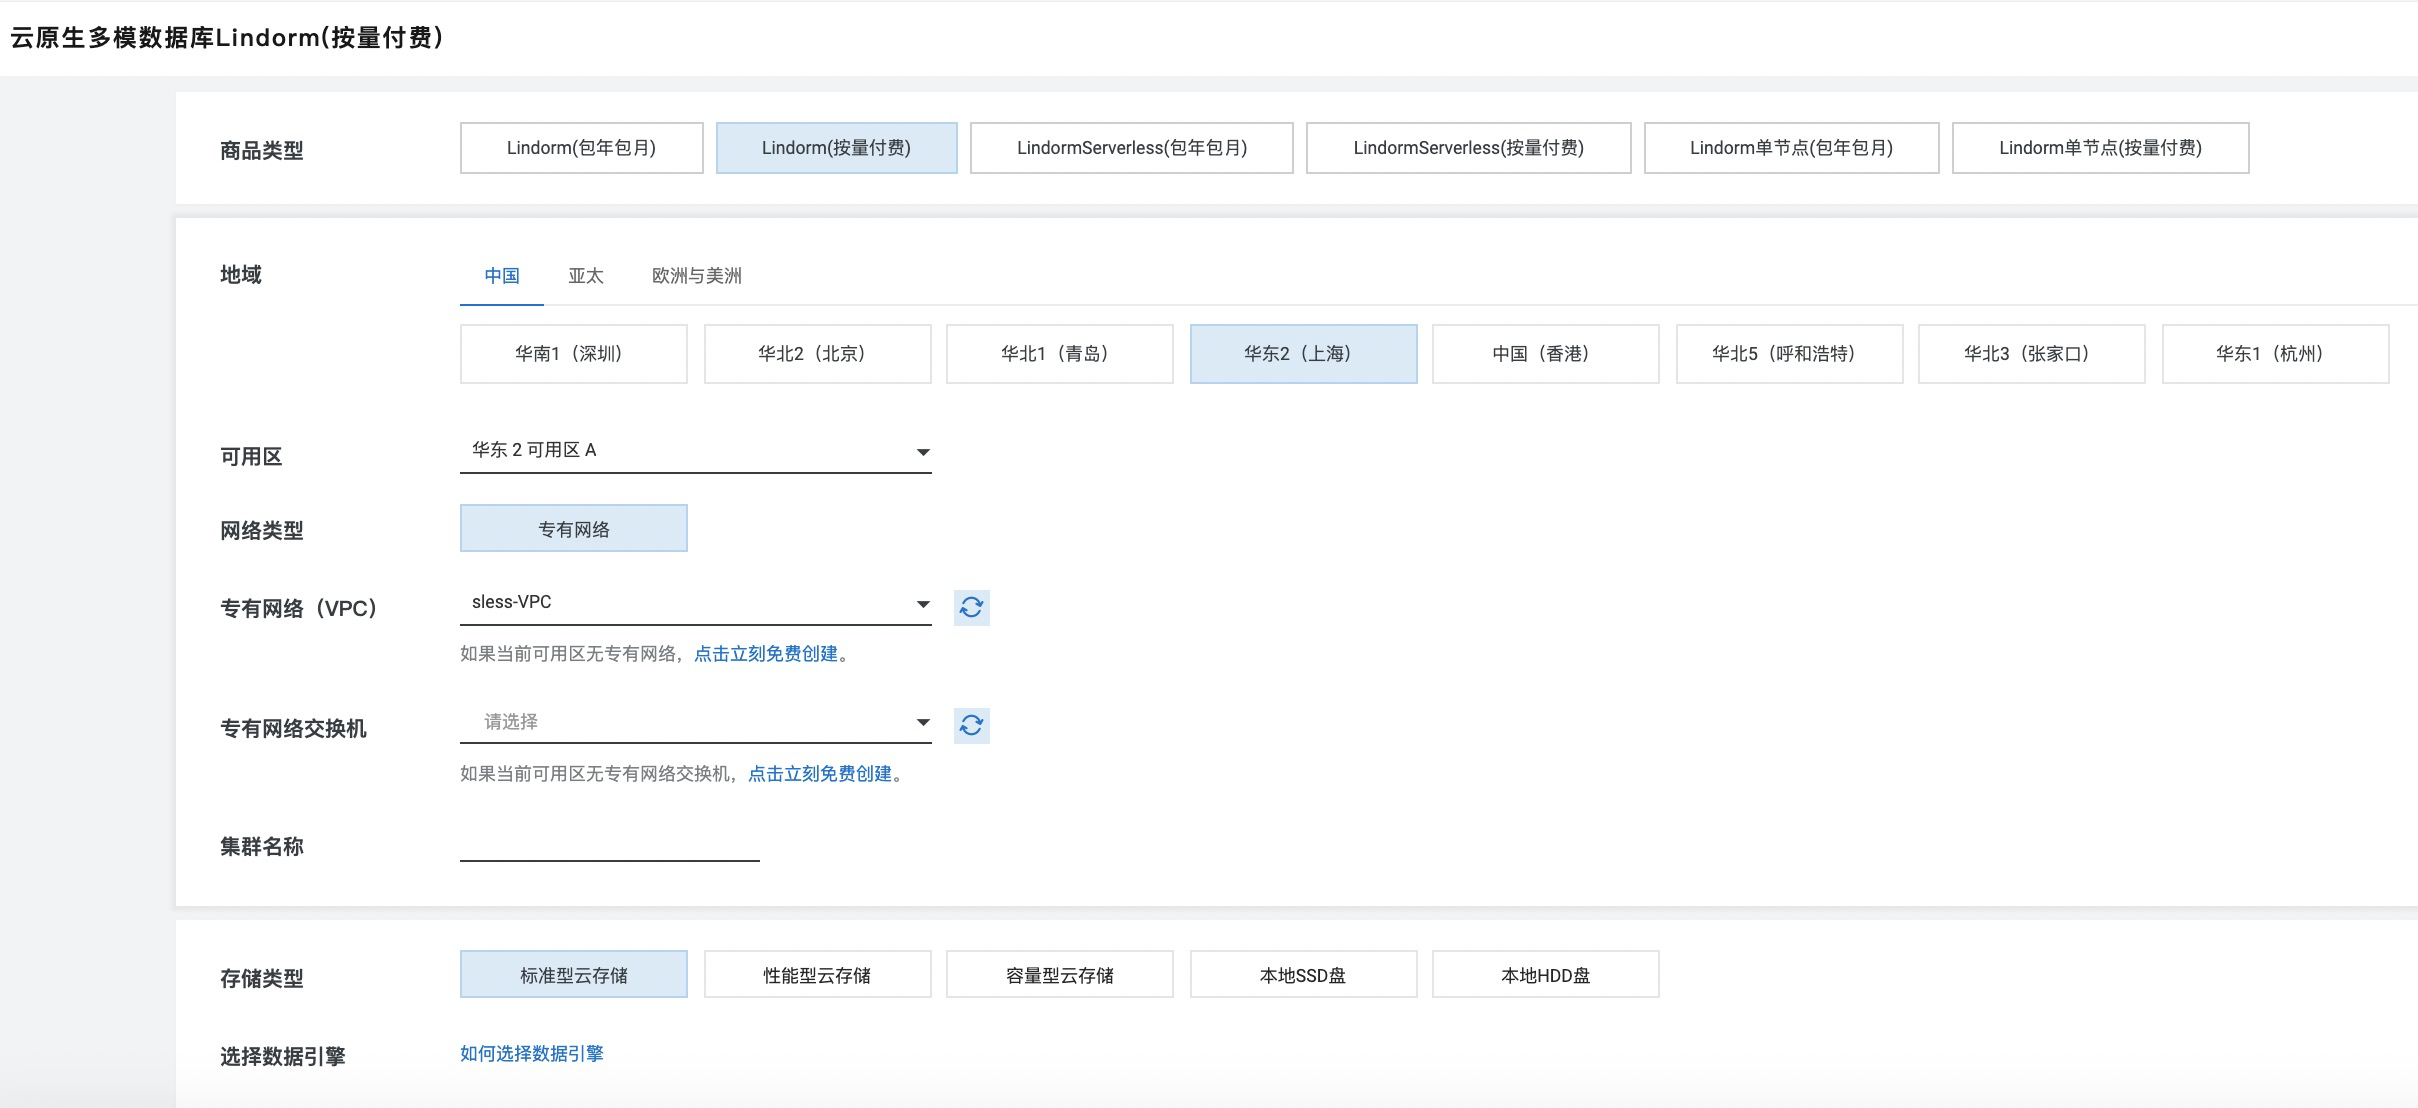Select region 华南1（深圳）

click(573, 354)
